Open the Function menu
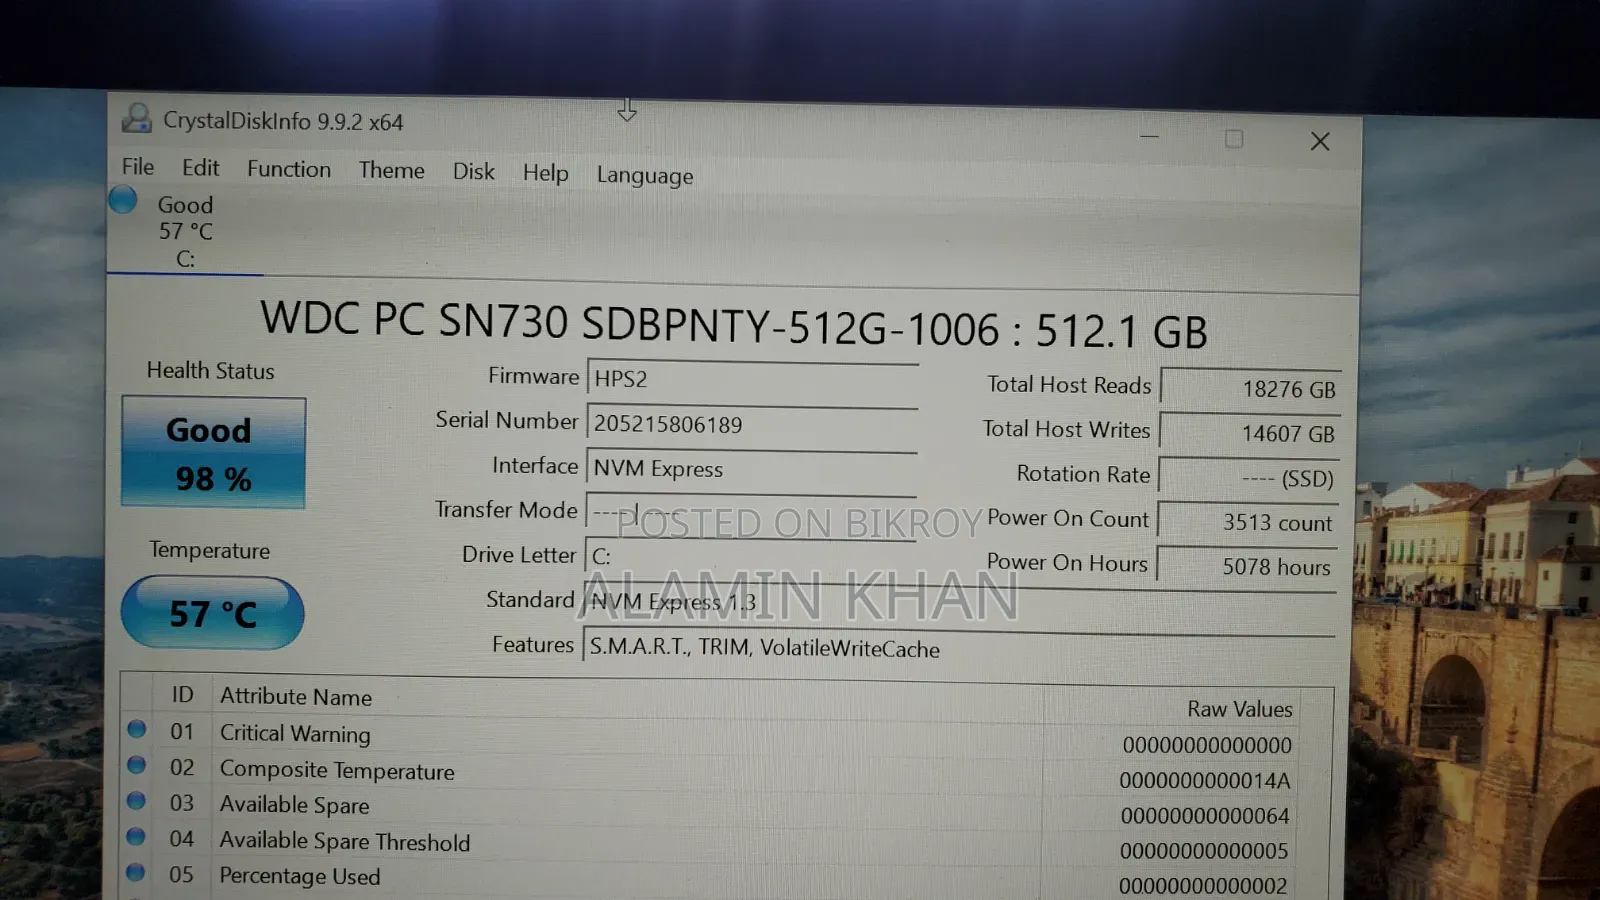This screenshot has height=900, width=1600. (x=289, y=169)
